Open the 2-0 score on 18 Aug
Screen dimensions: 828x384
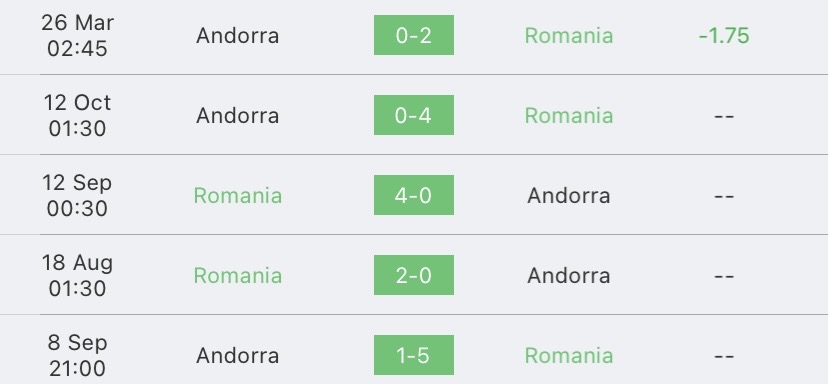coord(413,275)
